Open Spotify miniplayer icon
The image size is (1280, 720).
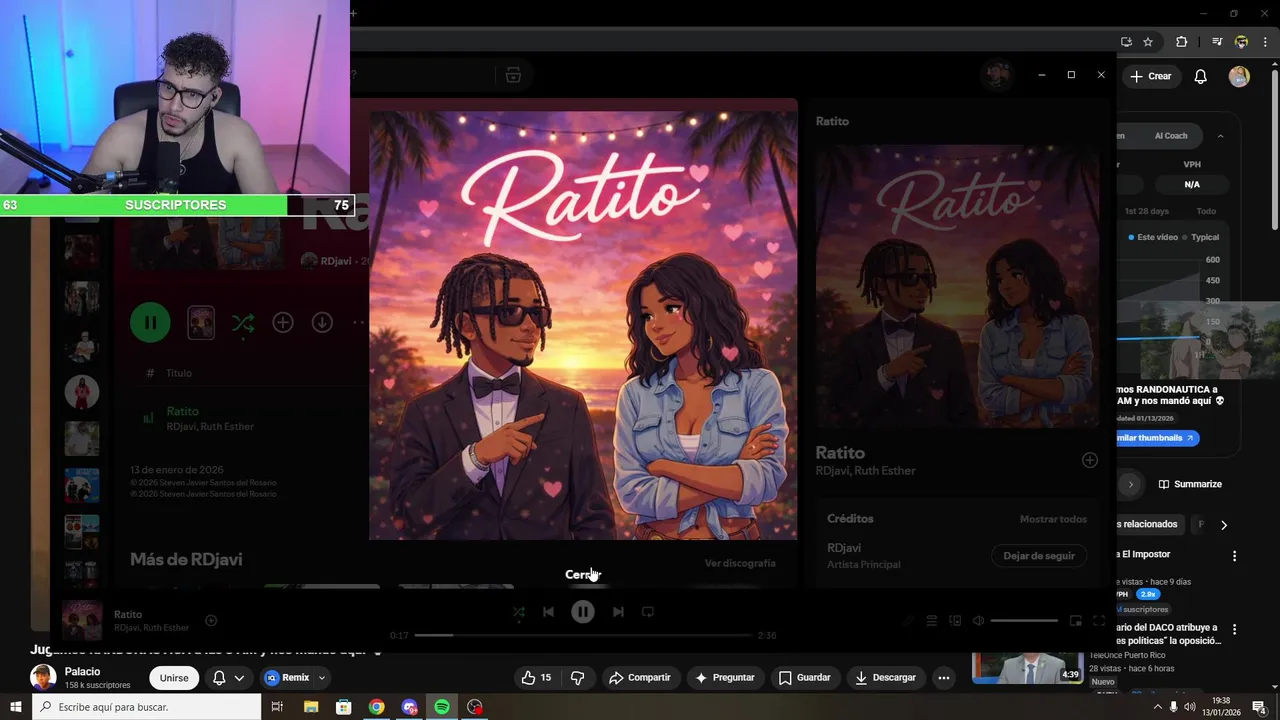point(1076,621)
